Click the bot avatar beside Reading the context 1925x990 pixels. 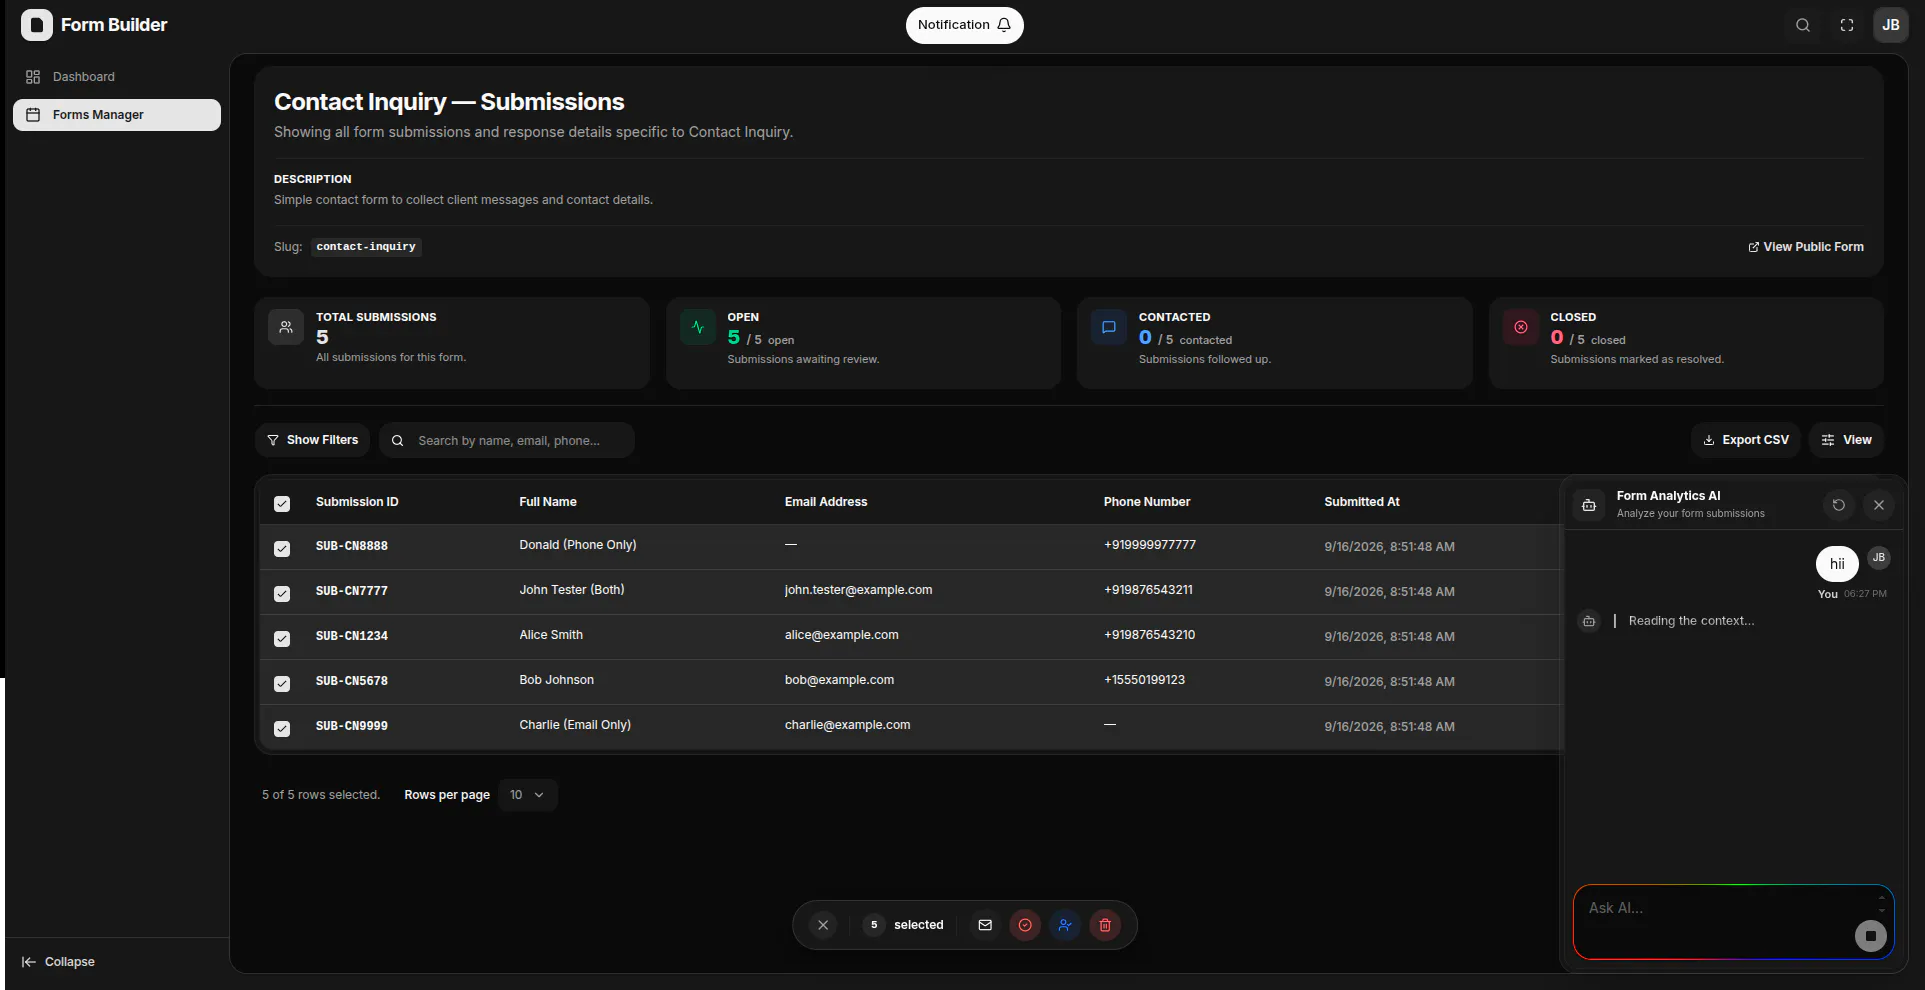pyautogui.click(x=1589, y=621)
